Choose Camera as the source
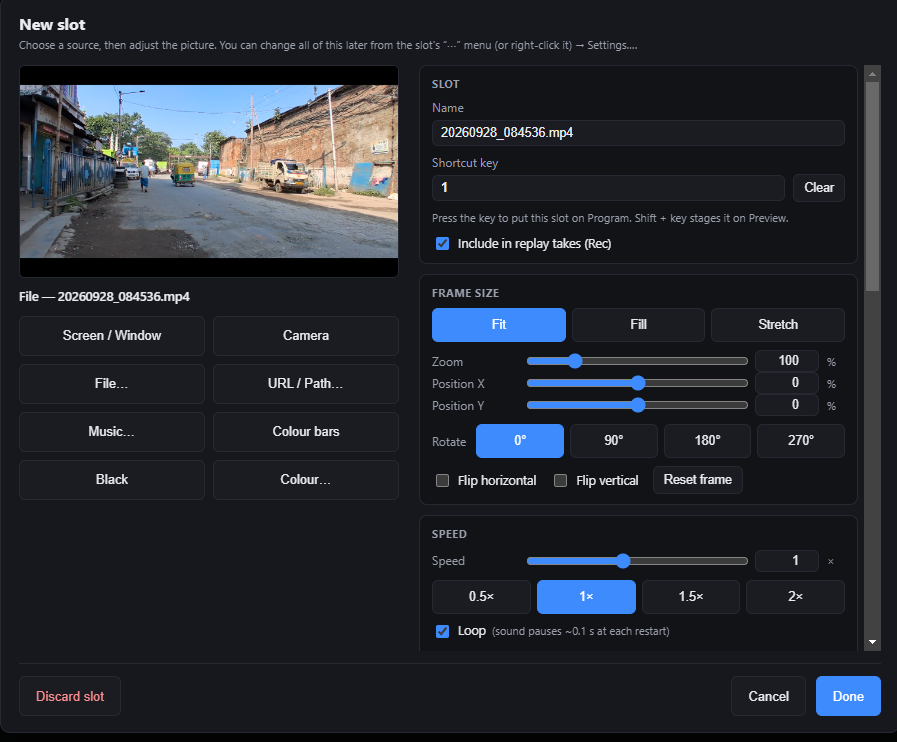Screen dimensions: 897x742 305,336
